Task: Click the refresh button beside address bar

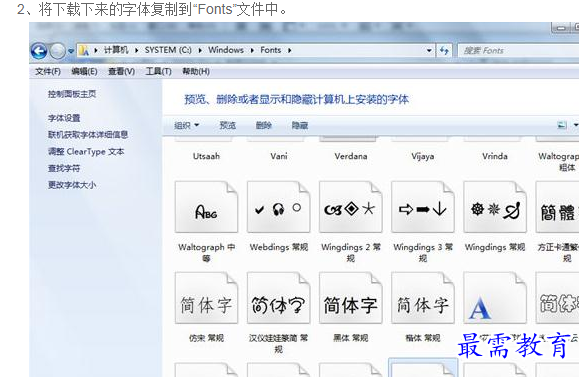Action: click(444, 51)
